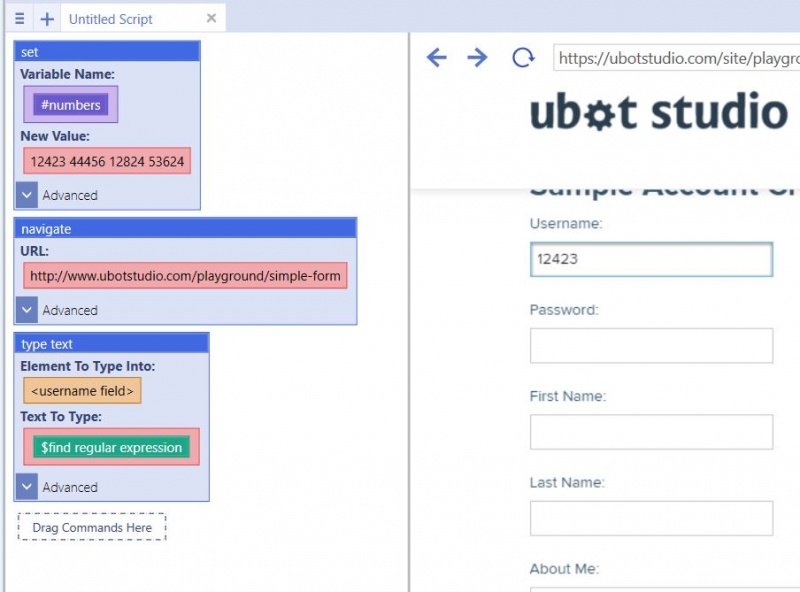Click the Last Name: label on the form
Image resolution: width=800 pixels, height=592 pixels.
pos(567,482)
